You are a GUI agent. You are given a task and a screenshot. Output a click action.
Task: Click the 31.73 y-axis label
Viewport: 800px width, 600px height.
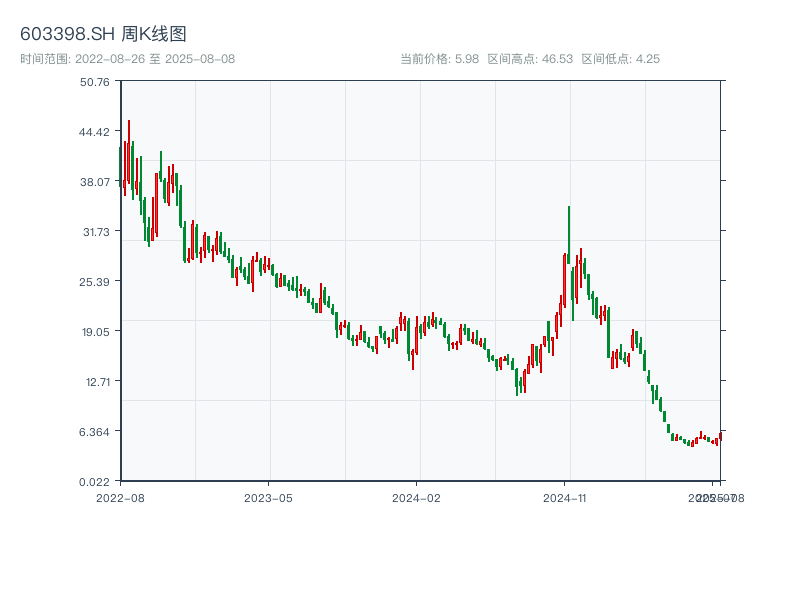tap(95, 232)
